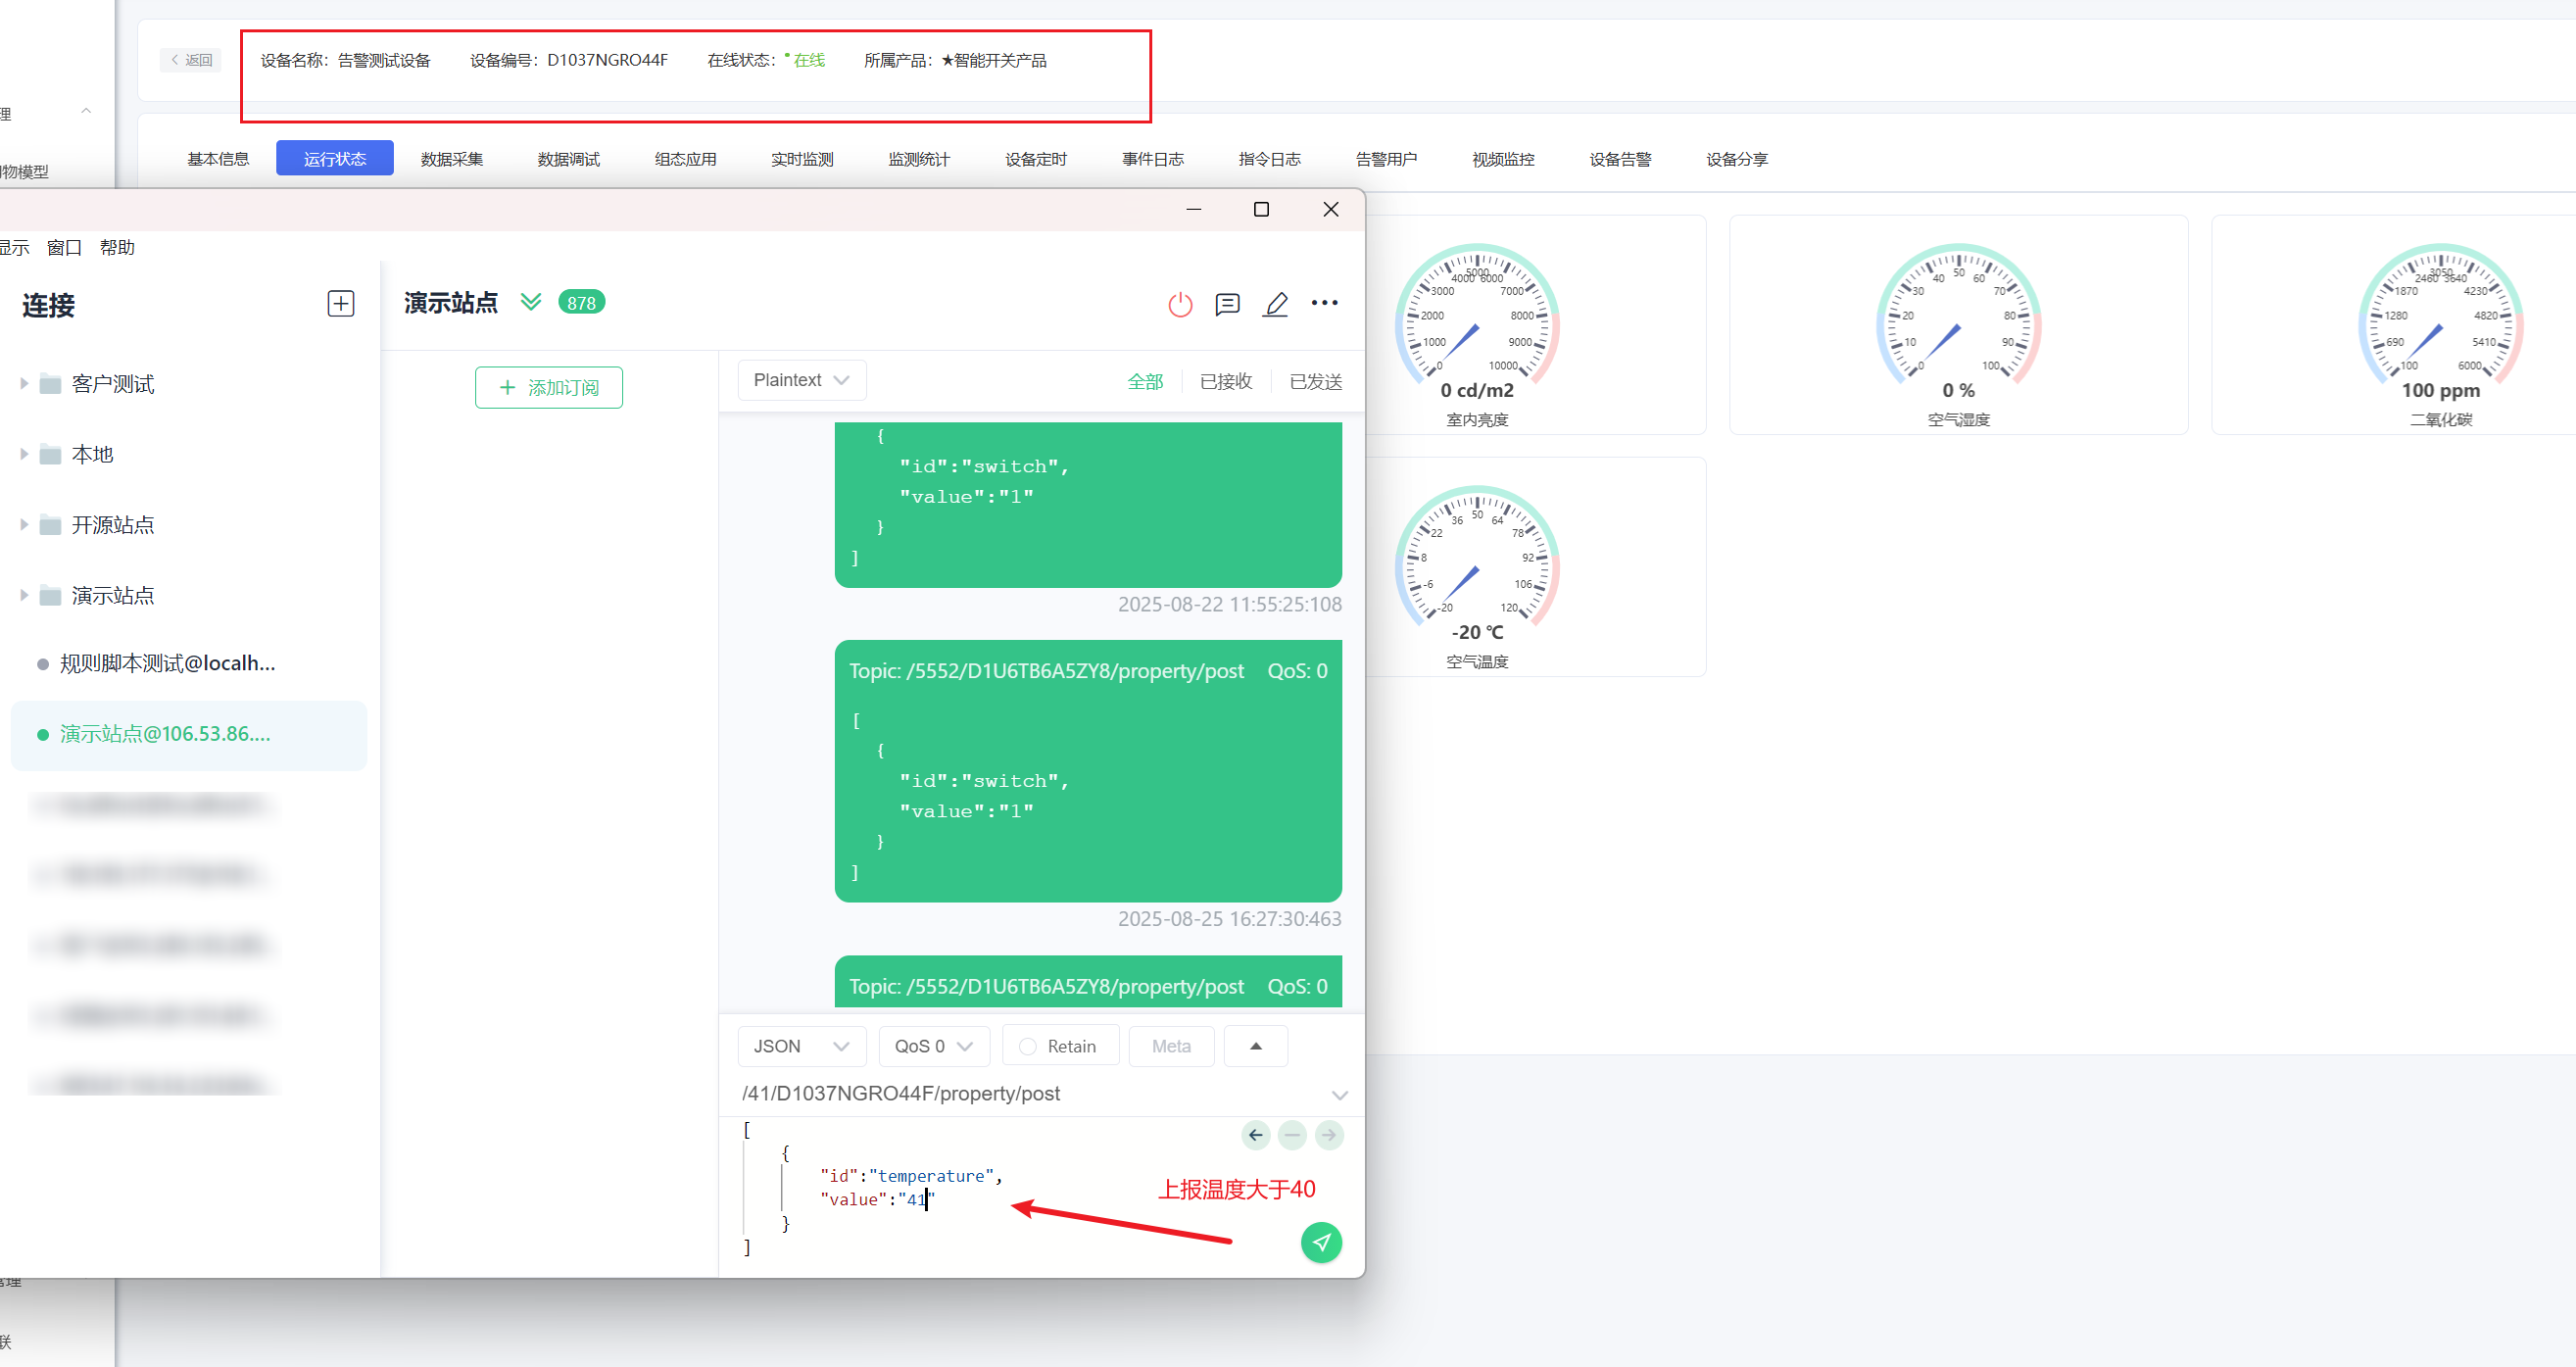
Task: Click the 室内亮度 gauge
Action: 1477,325
